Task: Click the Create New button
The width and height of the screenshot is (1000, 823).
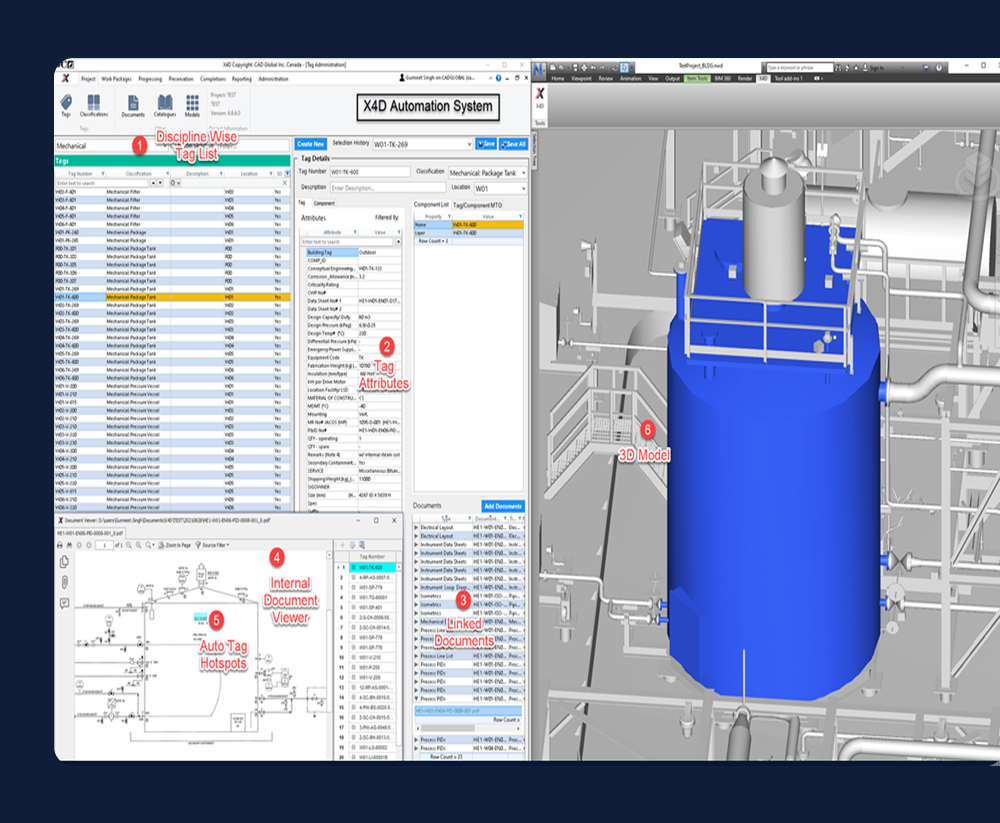Action: coord(311,144)
